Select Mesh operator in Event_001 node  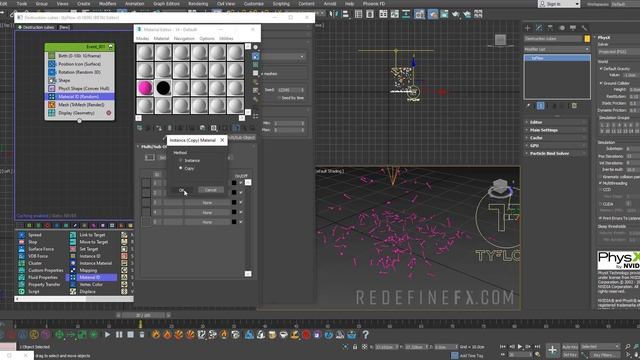(x=80, y=105)
